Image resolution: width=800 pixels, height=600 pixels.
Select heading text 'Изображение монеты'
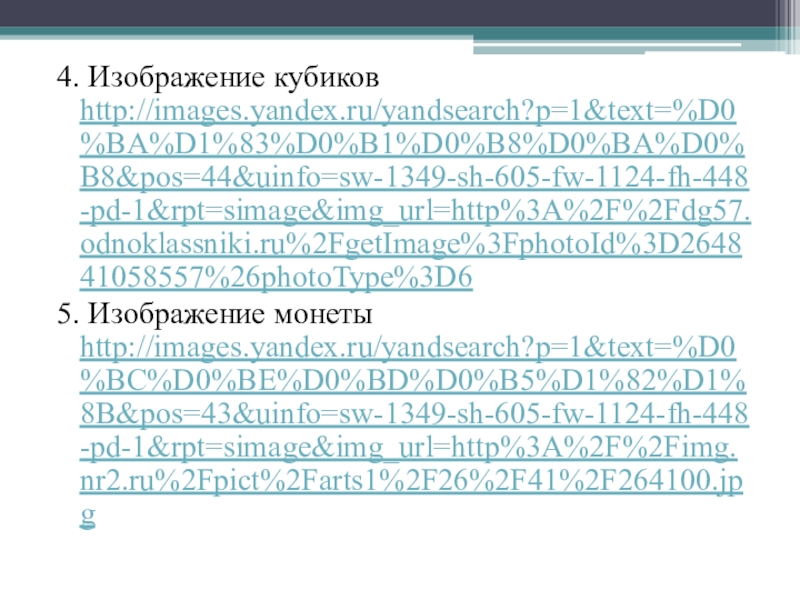[230, 314]
